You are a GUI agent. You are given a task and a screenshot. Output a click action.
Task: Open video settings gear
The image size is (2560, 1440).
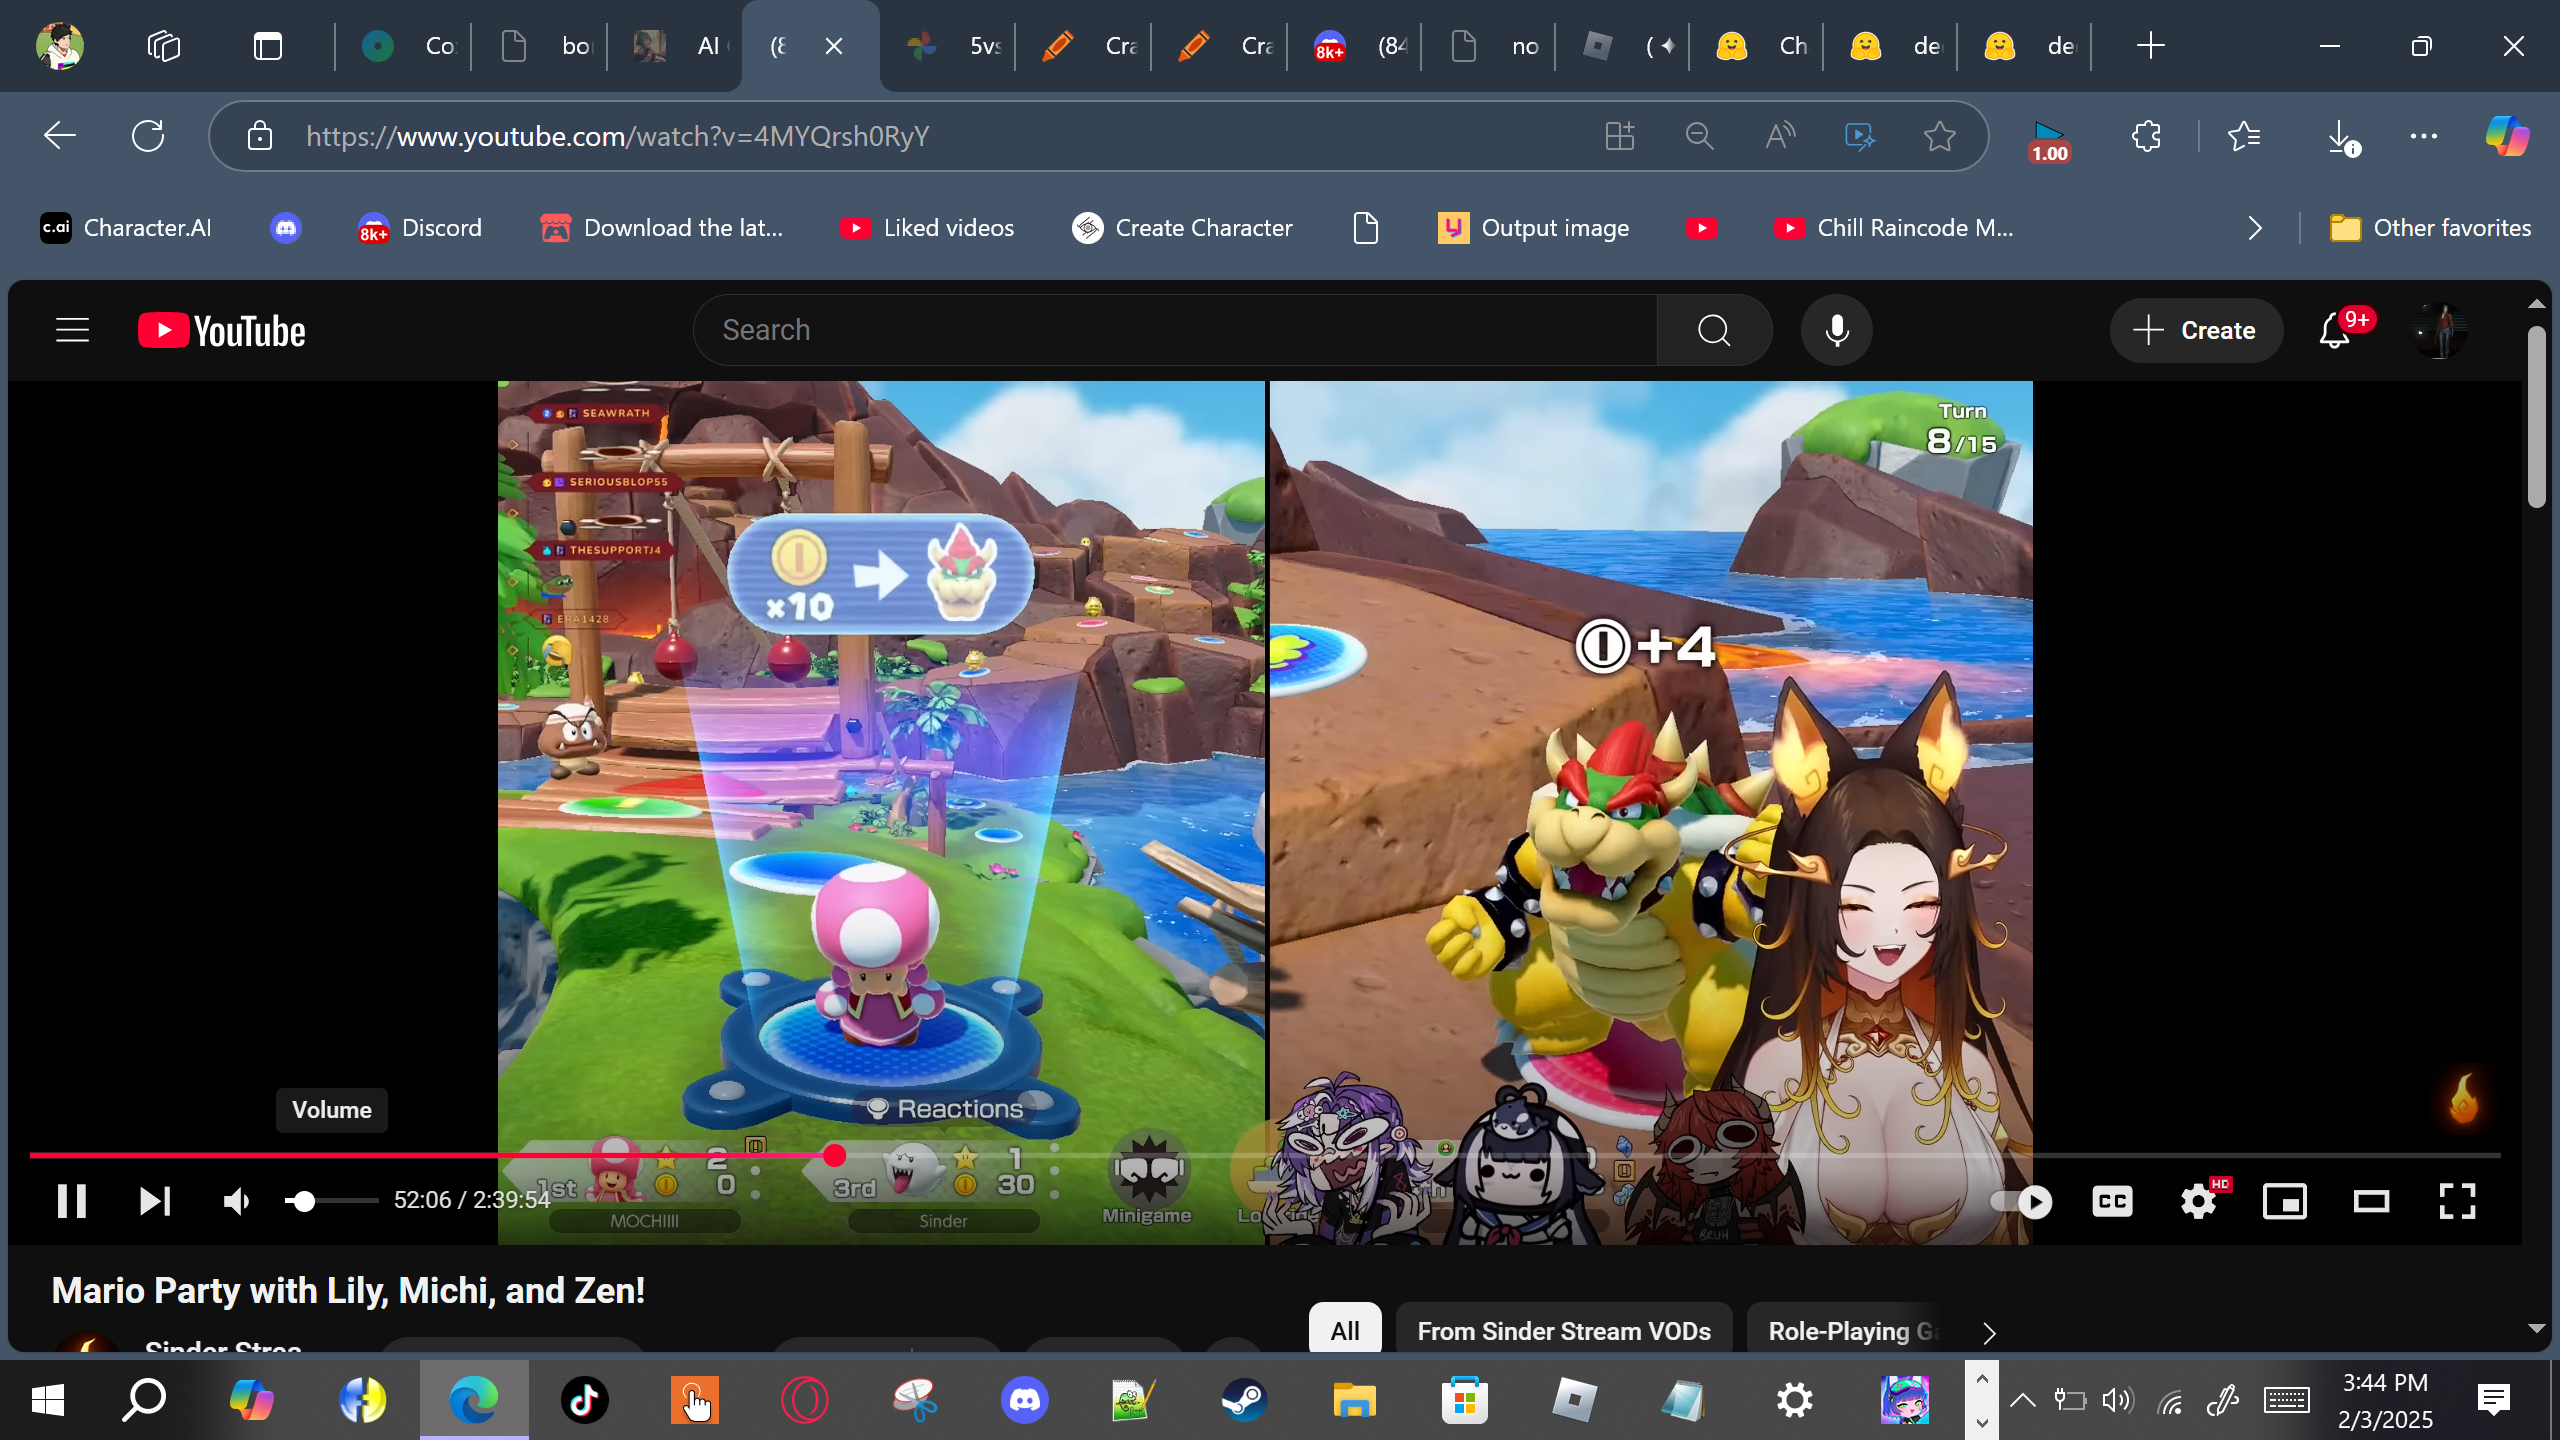[2199, 1201]
